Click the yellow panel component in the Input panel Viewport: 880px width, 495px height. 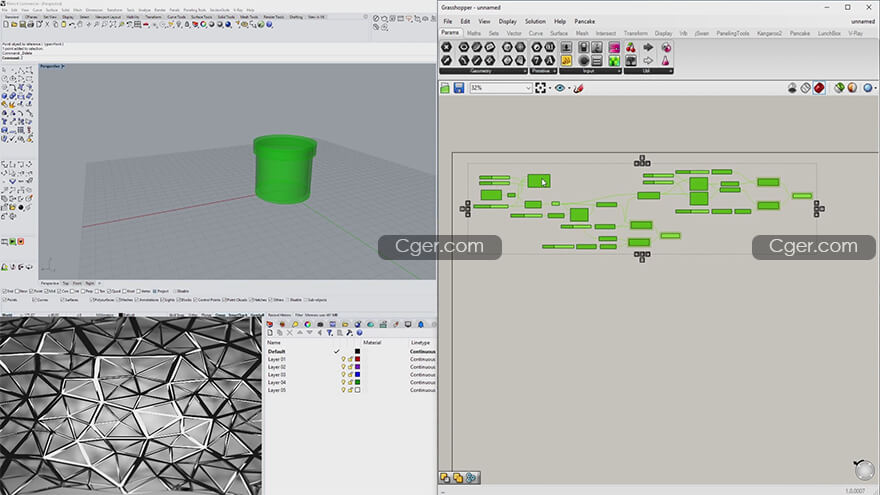[566, 61]
